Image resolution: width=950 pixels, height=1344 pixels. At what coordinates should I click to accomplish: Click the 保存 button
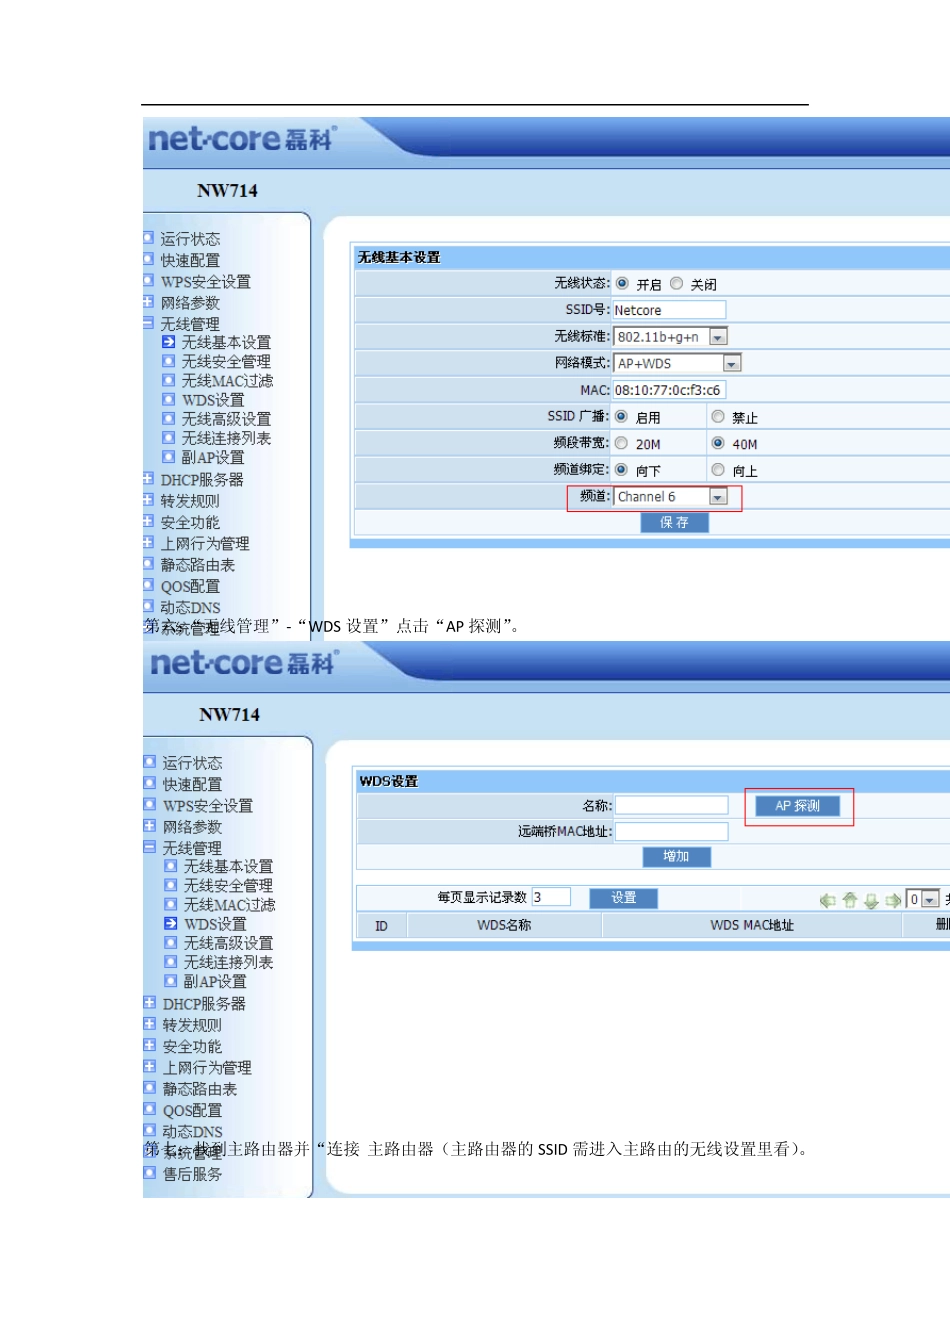(675, 522)
